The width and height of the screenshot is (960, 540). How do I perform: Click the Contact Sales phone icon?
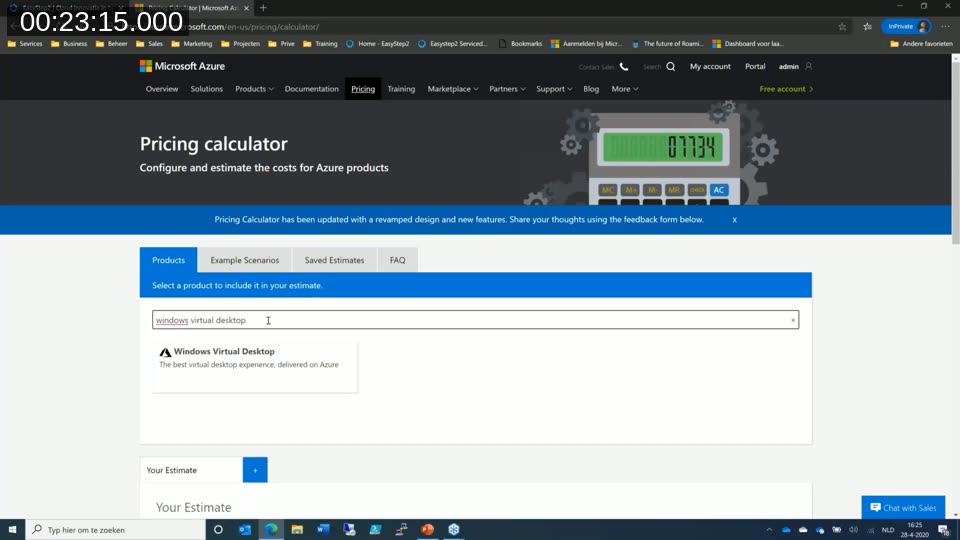click(x=624, y=67)
